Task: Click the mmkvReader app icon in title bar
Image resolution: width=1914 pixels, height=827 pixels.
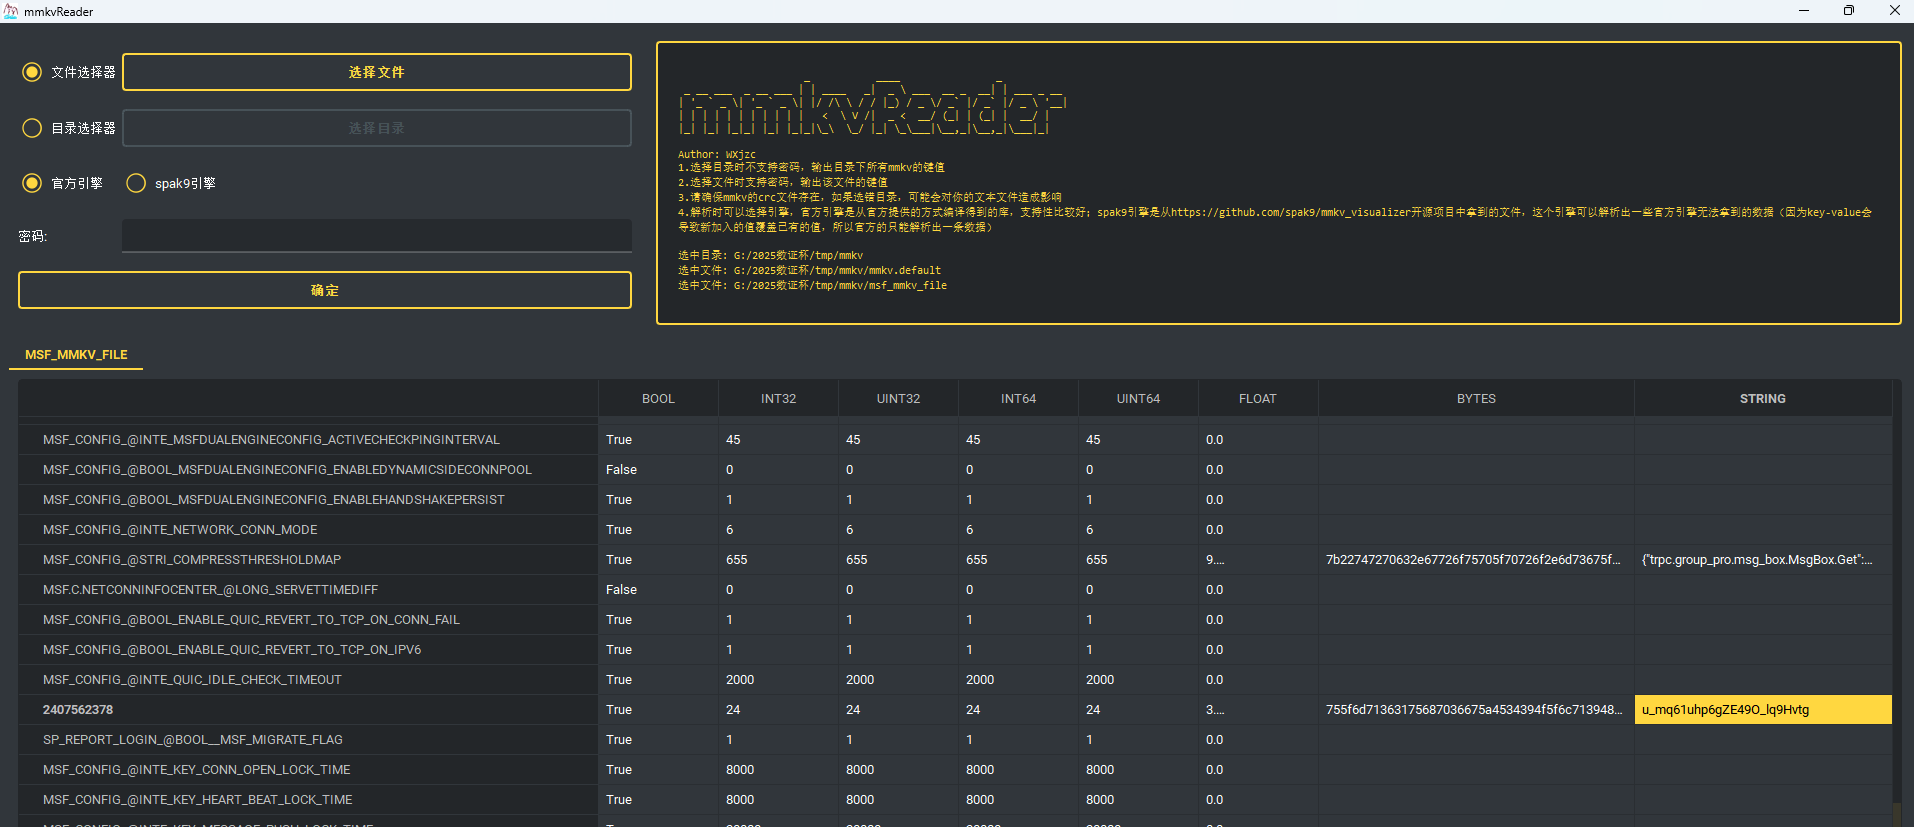Action: pos(11,11)
